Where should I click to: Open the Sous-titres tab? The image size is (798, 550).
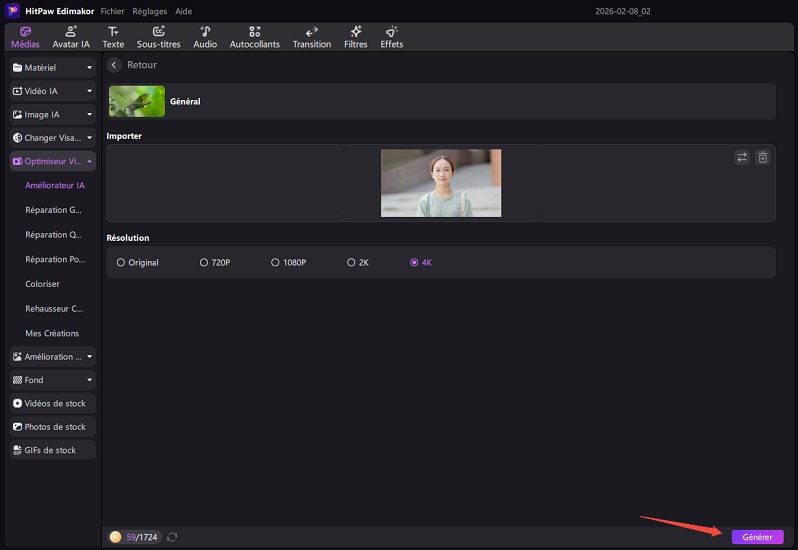(158, 37)
